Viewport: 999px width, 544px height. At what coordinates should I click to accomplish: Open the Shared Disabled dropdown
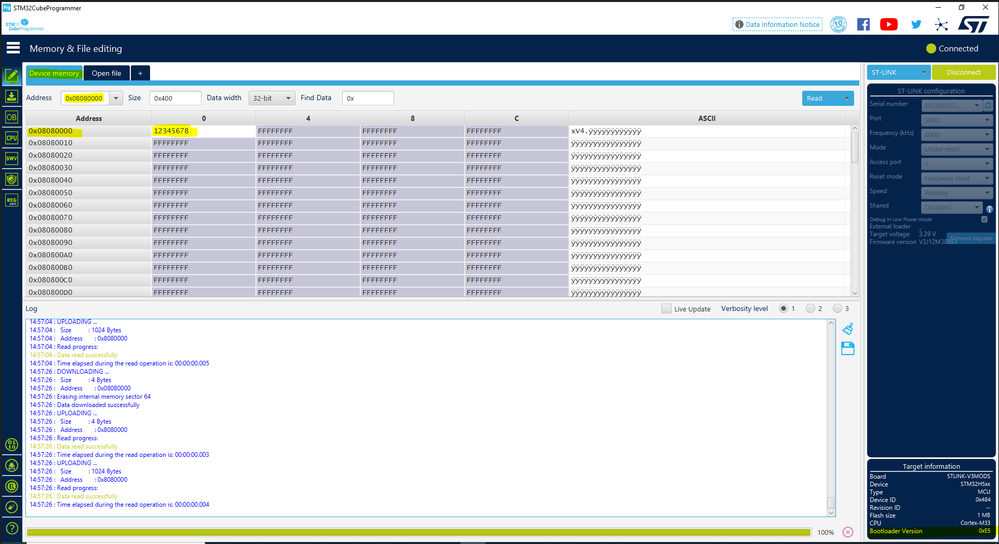[x=952, y=207]
